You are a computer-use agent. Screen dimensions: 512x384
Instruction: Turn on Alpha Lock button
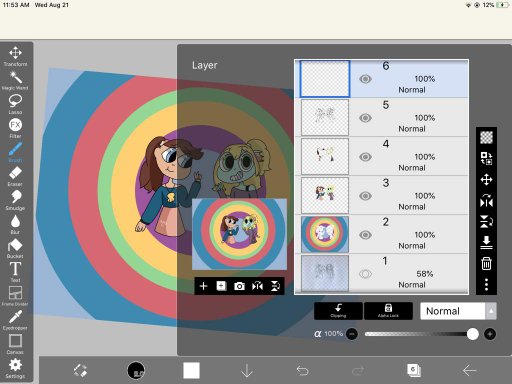(x=388, y=311)
